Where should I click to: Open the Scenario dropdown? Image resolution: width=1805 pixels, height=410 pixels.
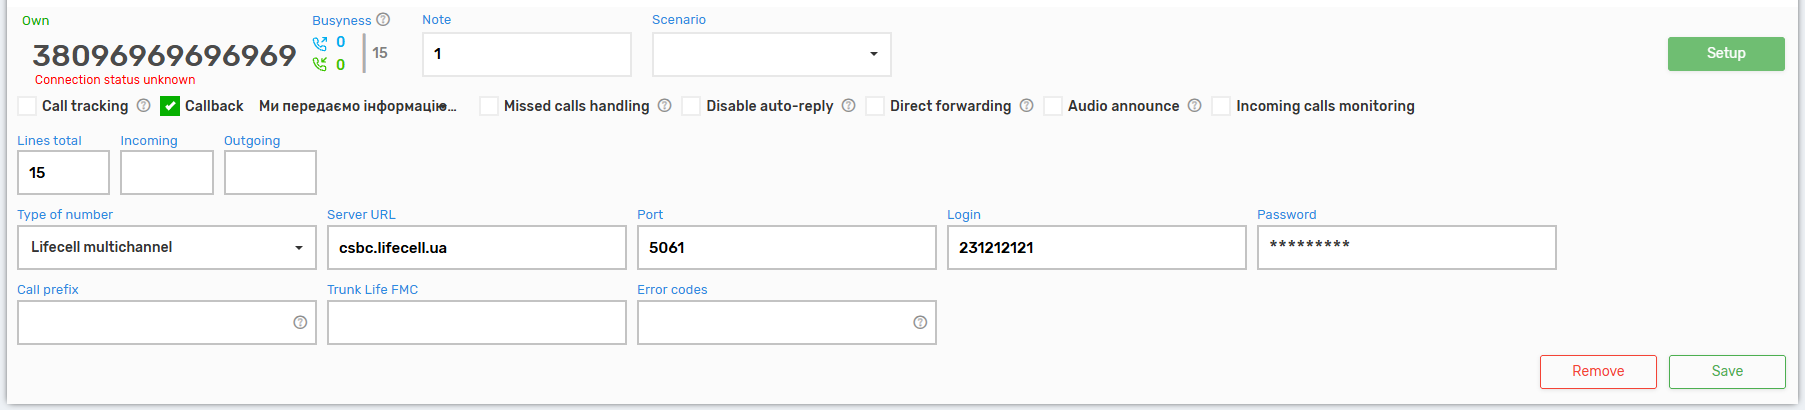click(771, 54)
